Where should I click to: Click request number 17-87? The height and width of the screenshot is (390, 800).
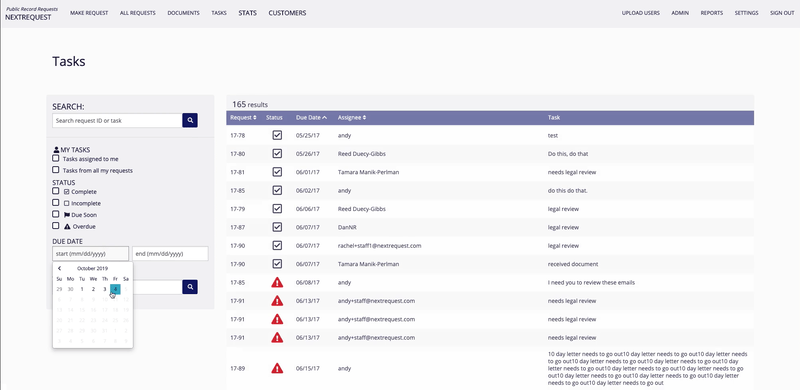pos(238,228)
